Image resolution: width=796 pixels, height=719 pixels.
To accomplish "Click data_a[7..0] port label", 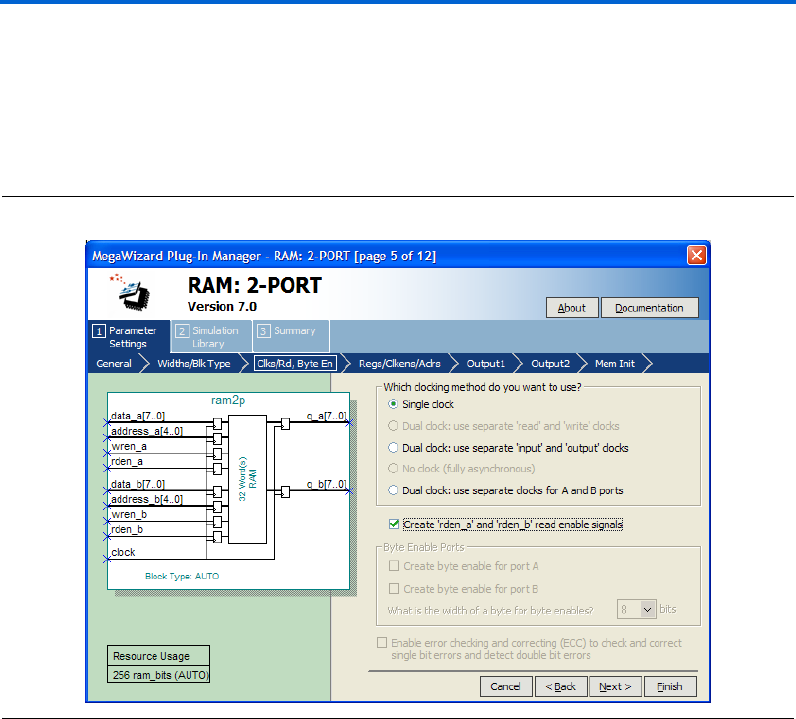I will pyautogui.click(x=138, y=416).
